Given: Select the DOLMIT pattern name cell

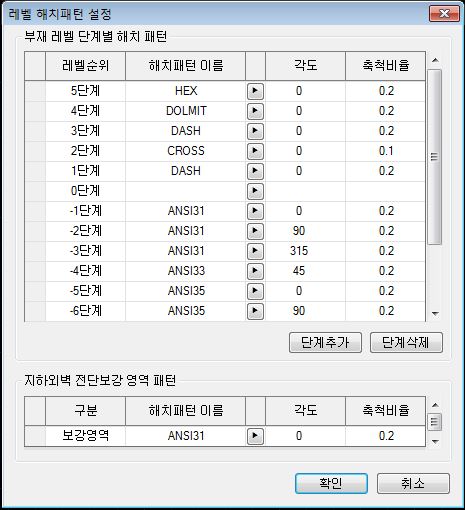Looking at the screenshot, I should 185,111.
